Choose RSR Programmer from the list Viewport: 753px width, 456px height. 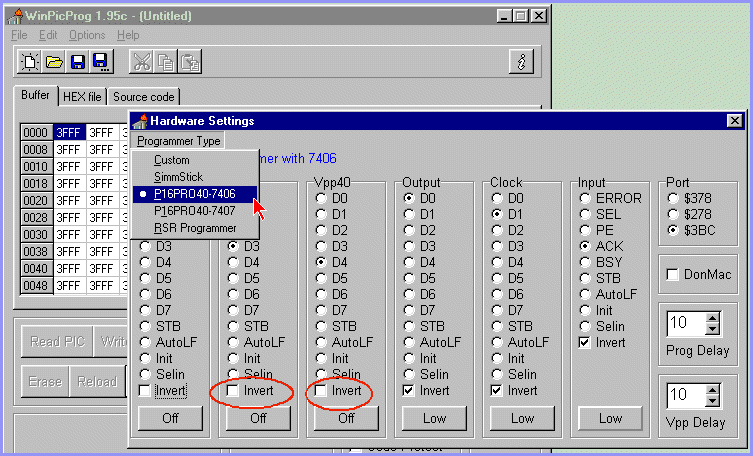tap(195, 228)
